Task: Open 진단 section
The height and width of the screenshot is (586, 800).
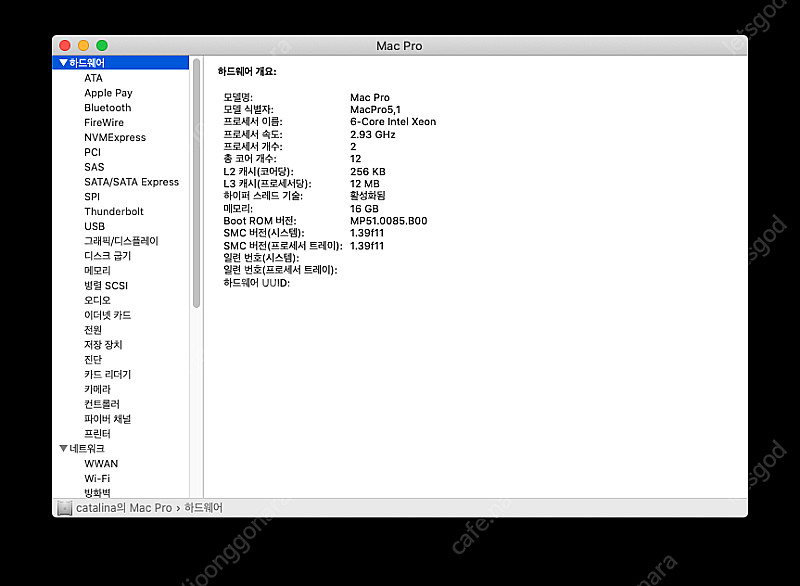Action: click(x=93, y=359)
